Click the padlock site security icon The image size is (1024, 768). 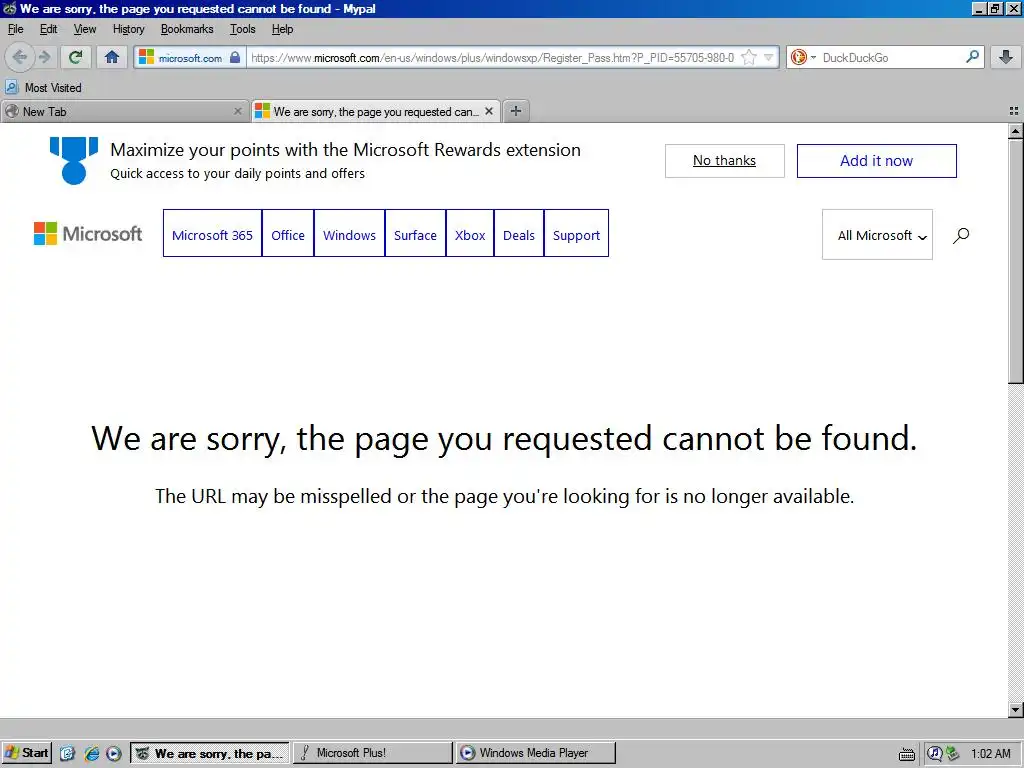235,57
